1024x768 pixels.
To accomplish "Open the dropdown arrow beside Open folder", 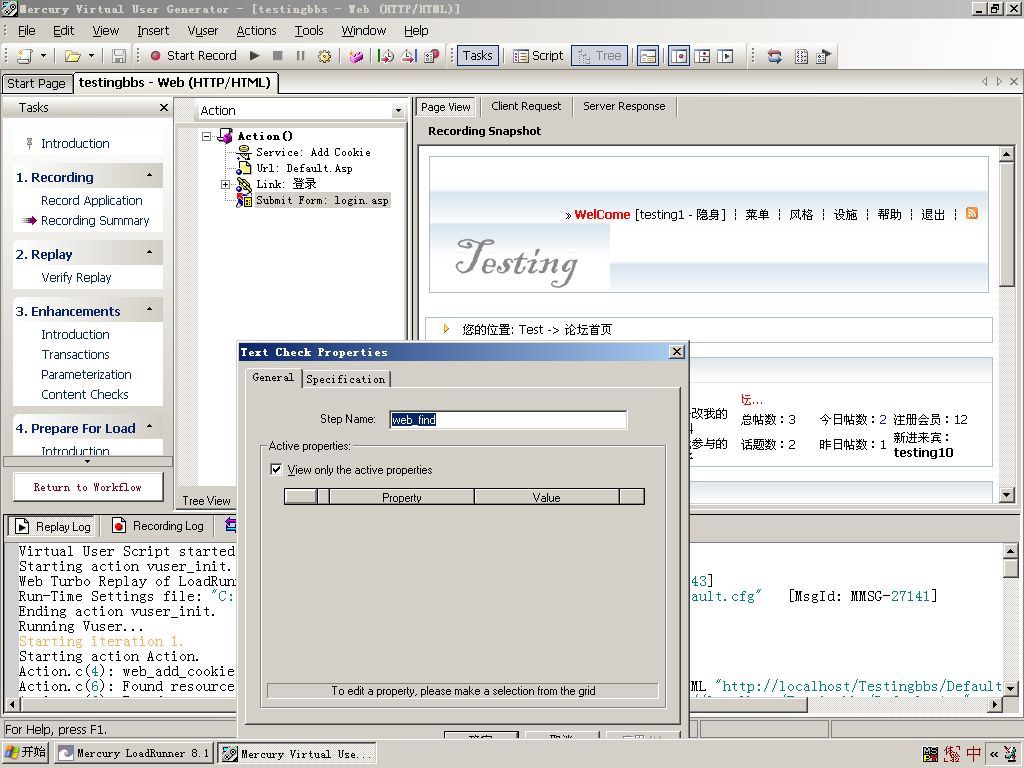I will (x=91, y=56).
